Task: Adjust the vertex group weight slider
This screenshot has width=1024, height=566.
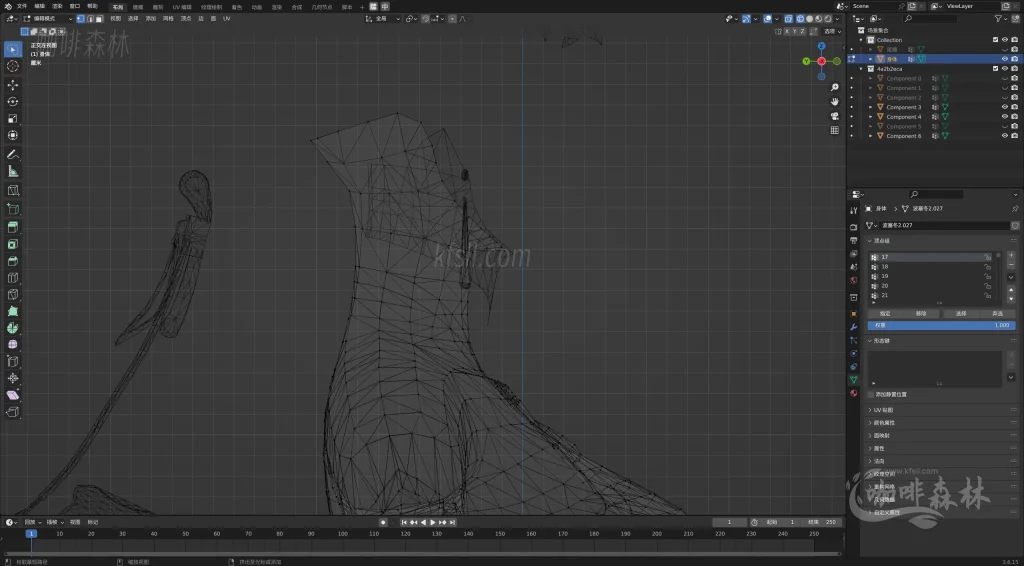Action: click(942, 325)
